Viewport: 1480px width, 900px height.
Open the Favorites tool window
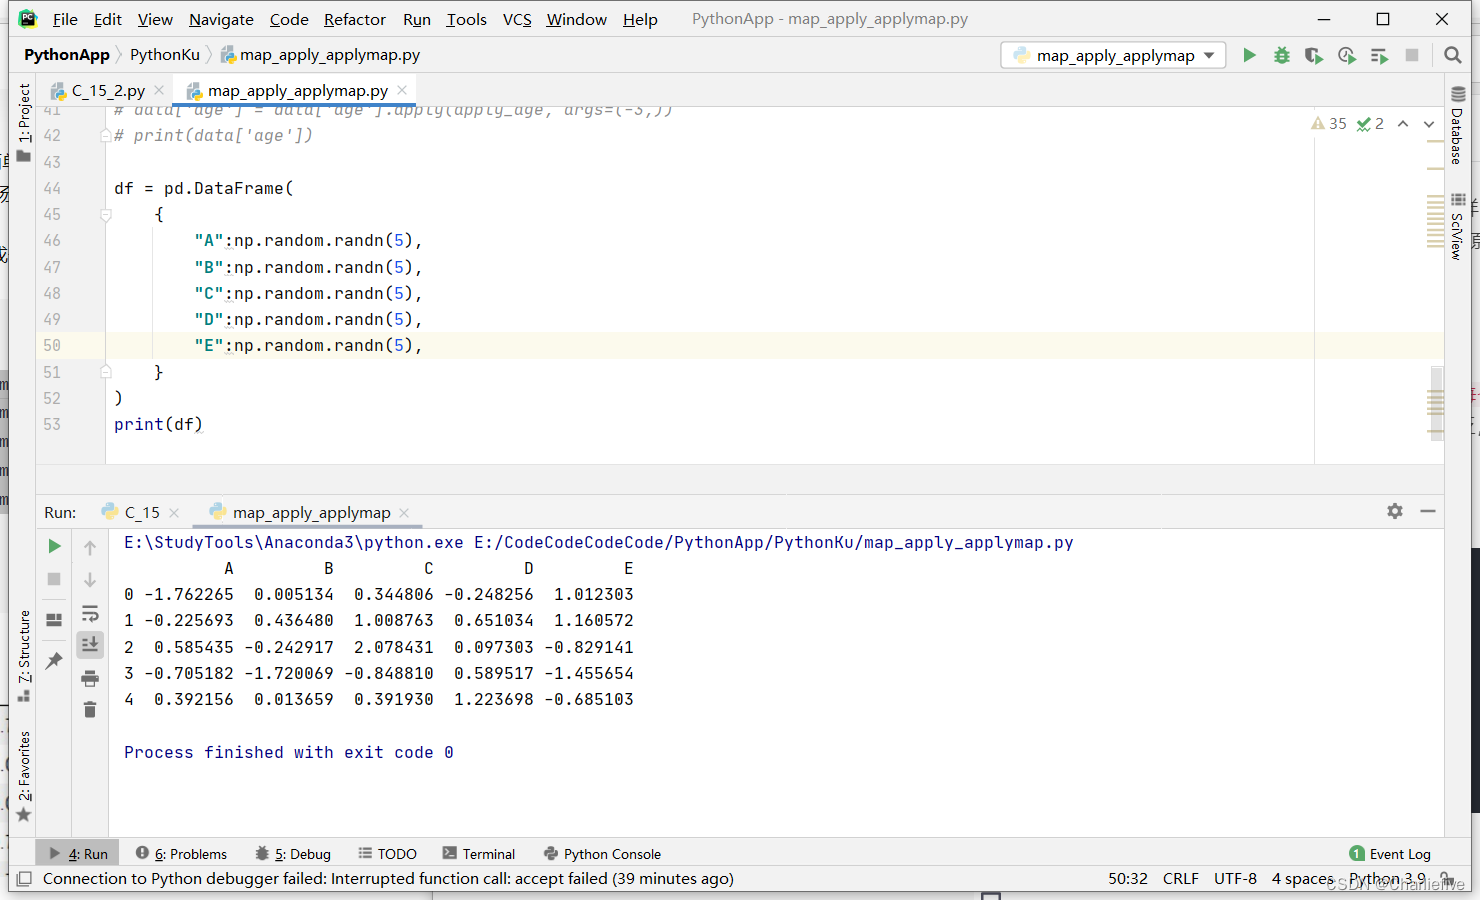(x=24, y=776)
